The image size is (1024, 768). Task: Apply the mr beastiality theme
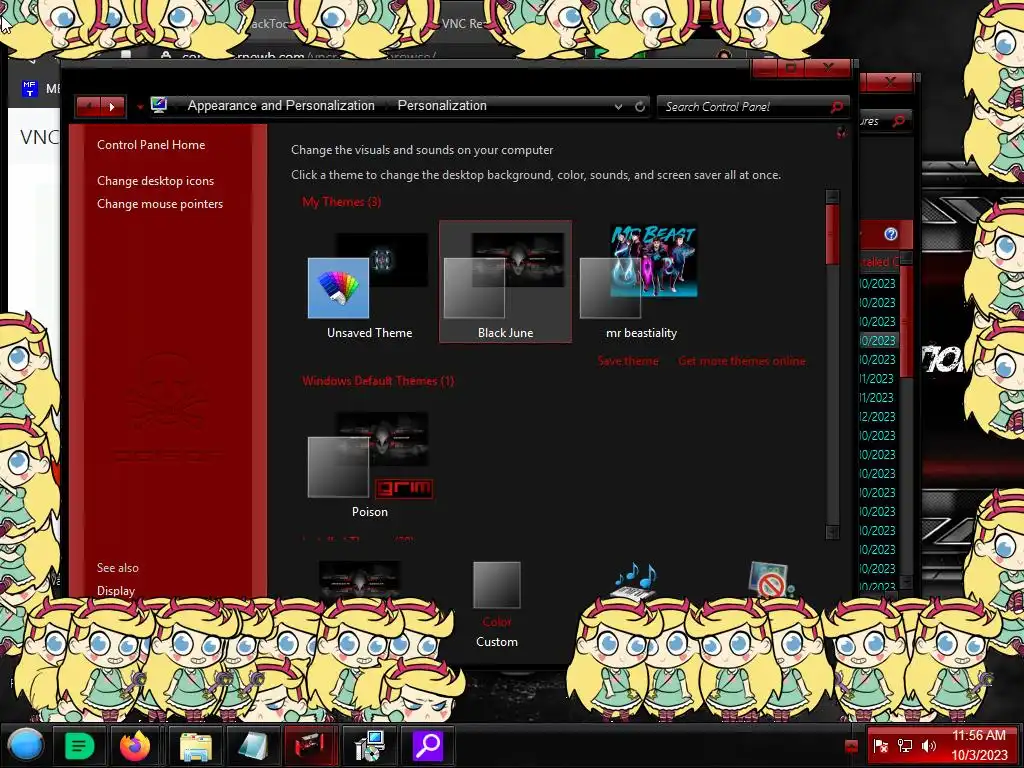(x=641, y=282)
